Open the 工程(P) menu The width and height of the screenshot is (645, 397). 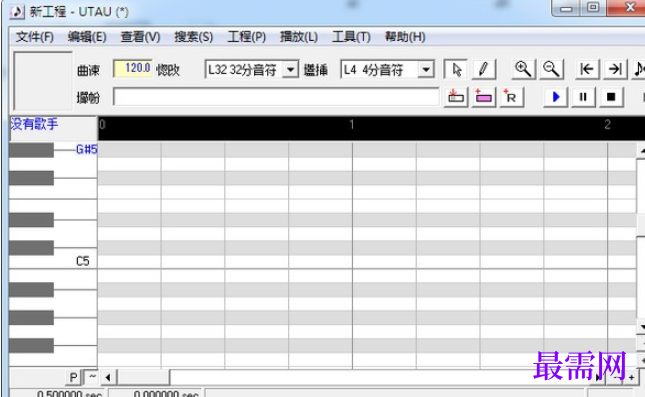(246, 37)
